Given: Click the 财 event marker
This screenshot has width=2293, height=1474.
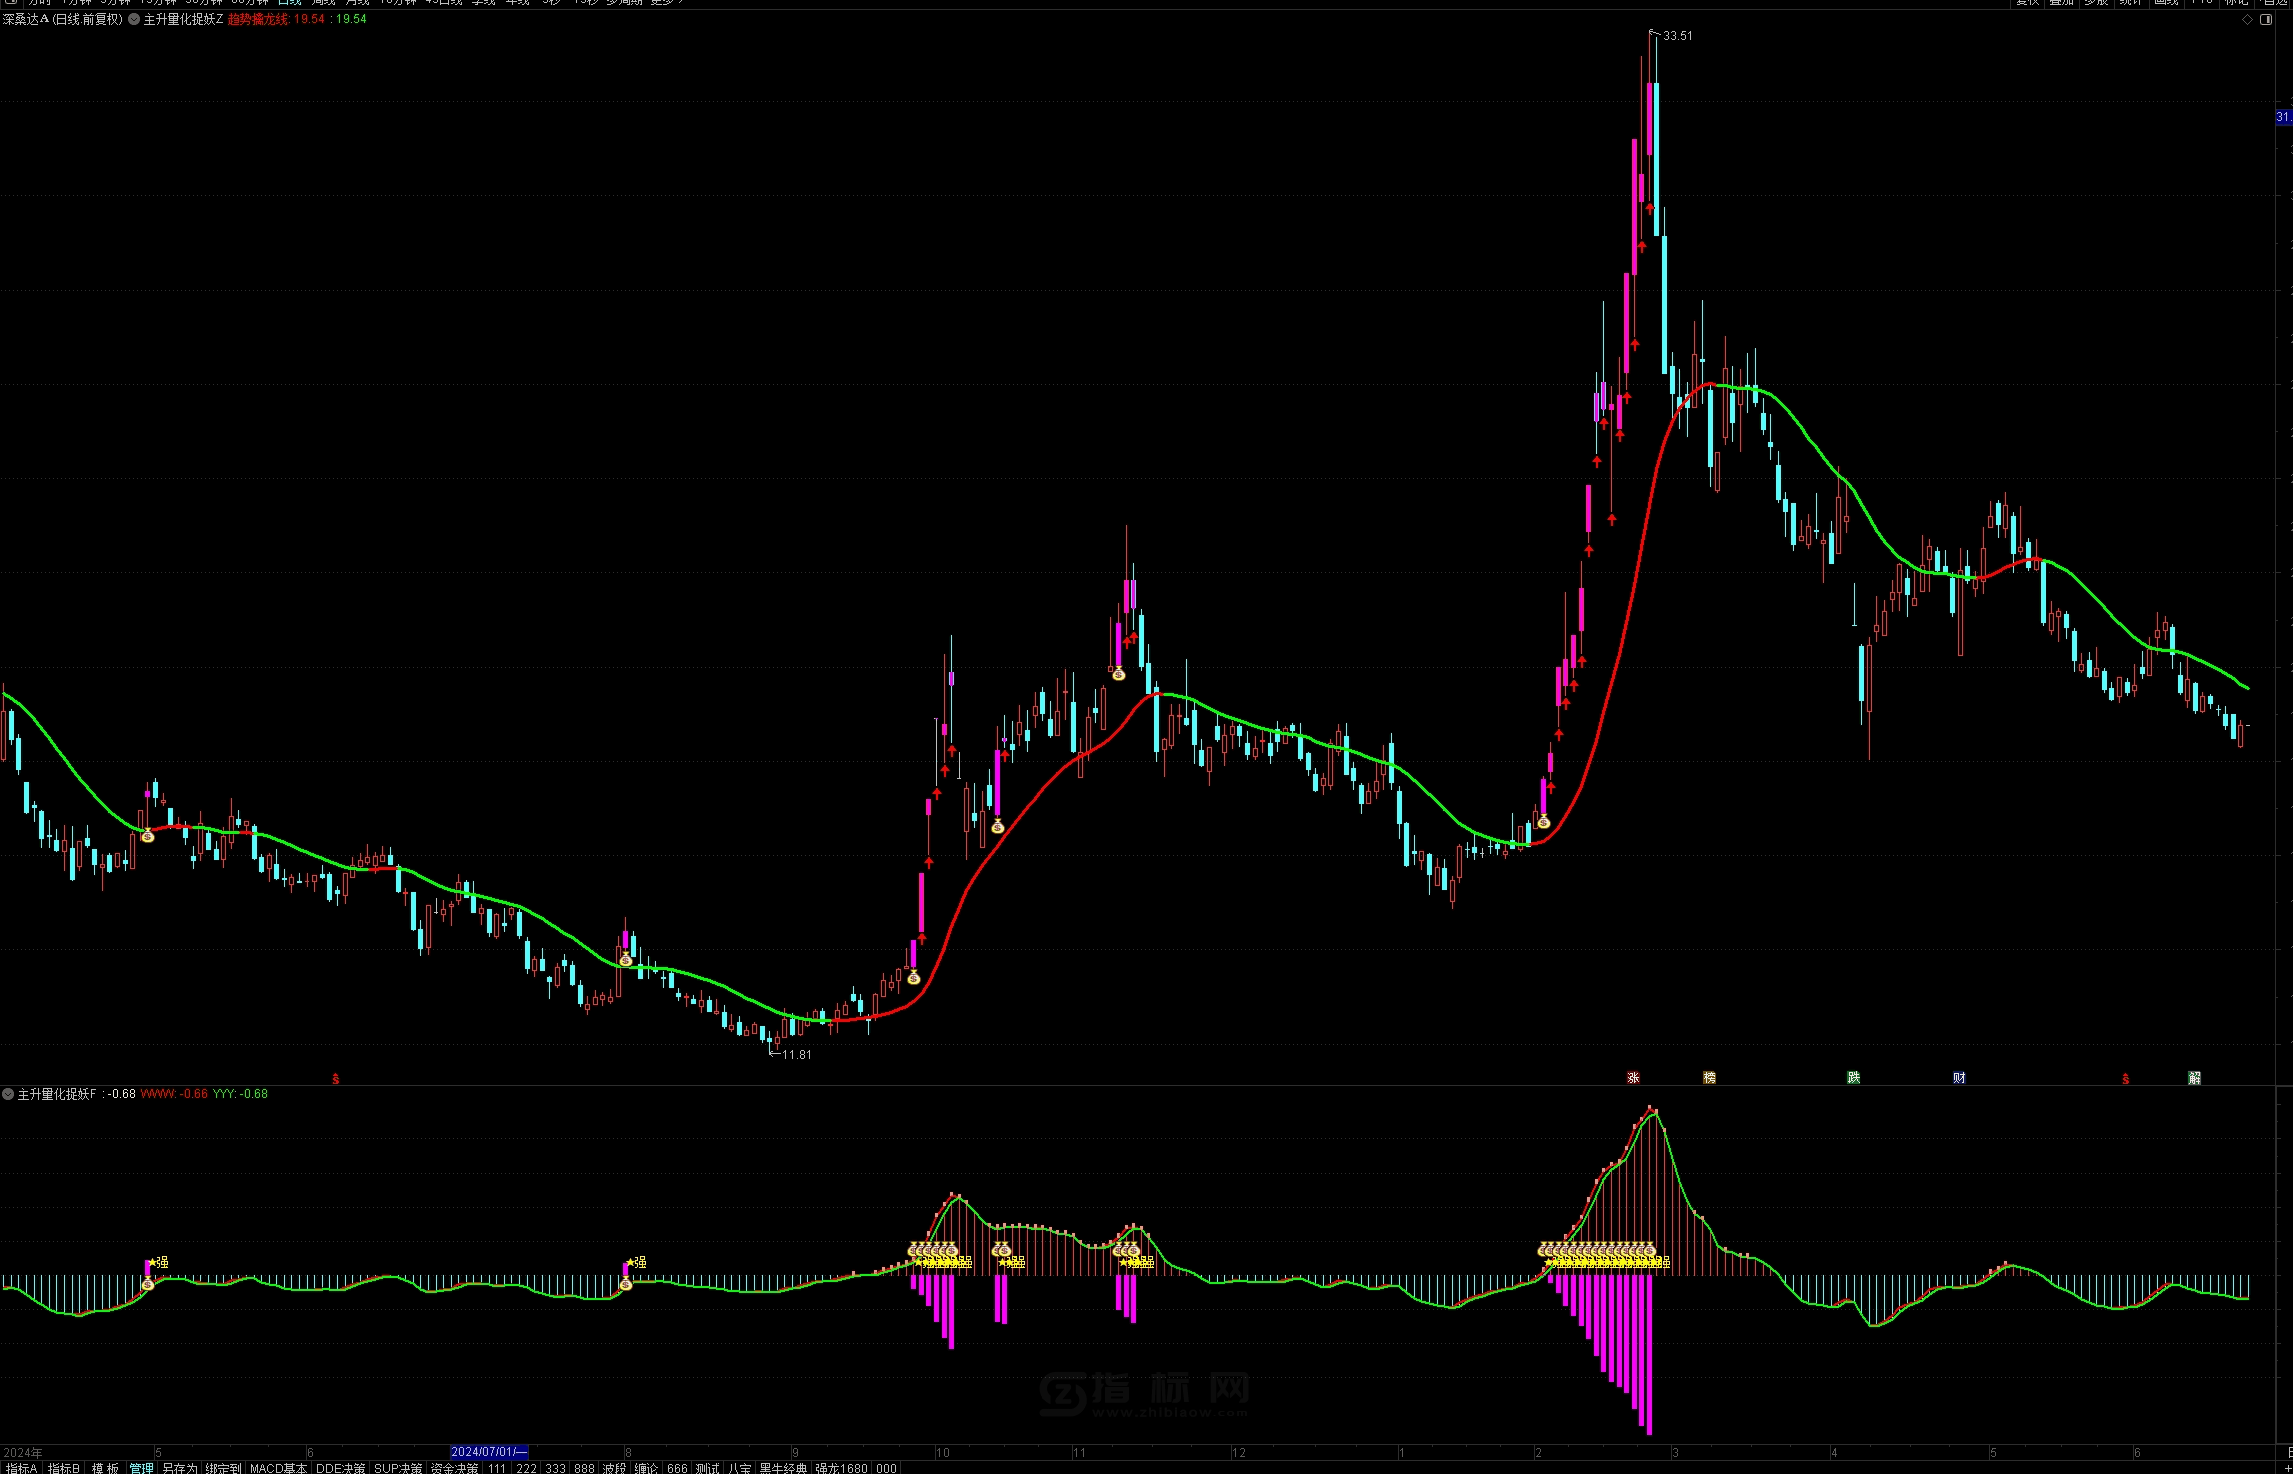Looking at the screenshot, I should click(1959, 1078).
